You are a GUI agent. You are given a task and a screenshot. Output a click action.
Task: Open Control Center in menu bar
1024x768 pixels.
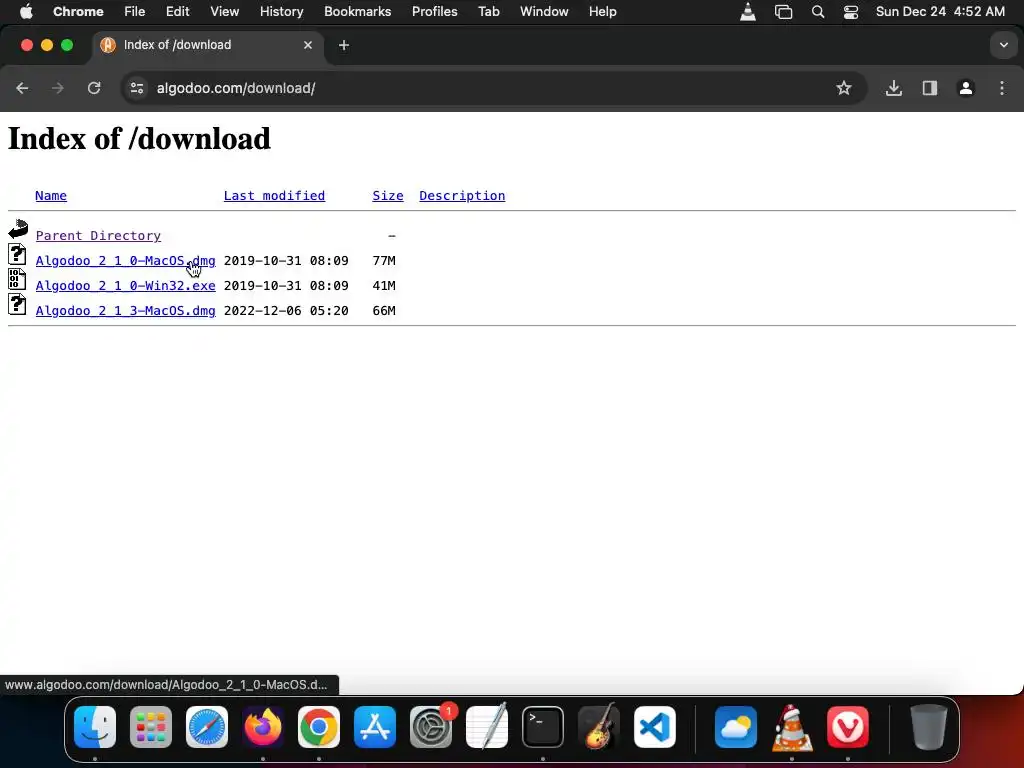pyautogui.click(x=851, y=12)
